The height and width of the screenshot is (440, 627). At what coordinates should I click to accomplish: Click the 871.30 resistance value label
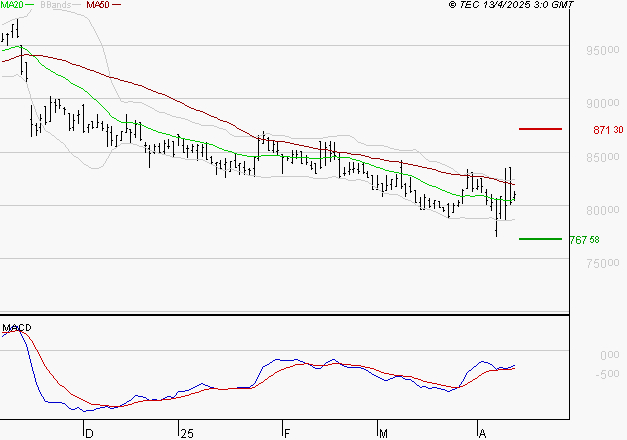[608, 130]
